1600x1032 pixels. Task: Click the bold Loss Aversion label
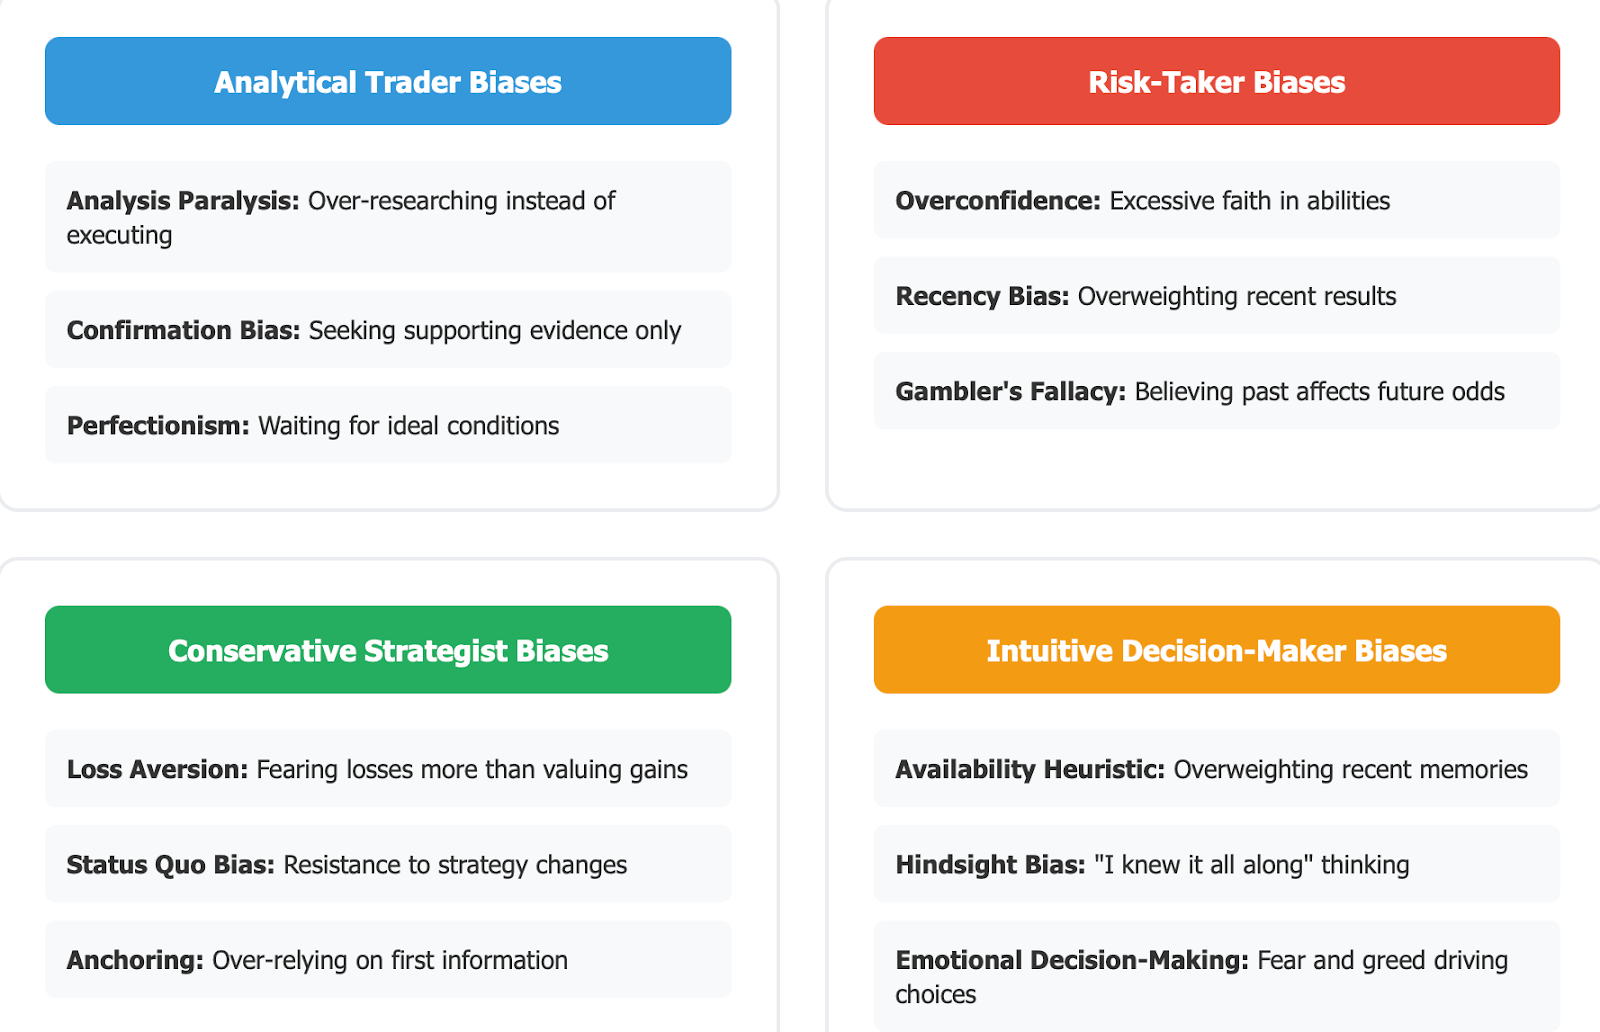[157, 769]
